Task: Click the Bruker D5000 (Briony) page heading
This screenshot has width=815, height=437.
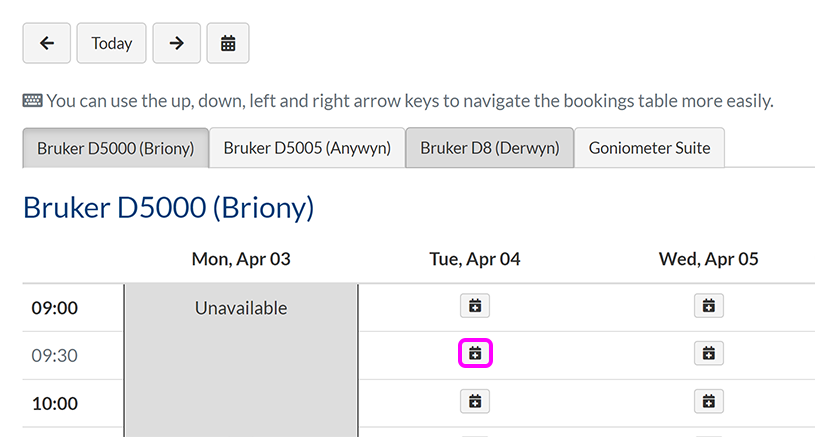Action: 168,208
